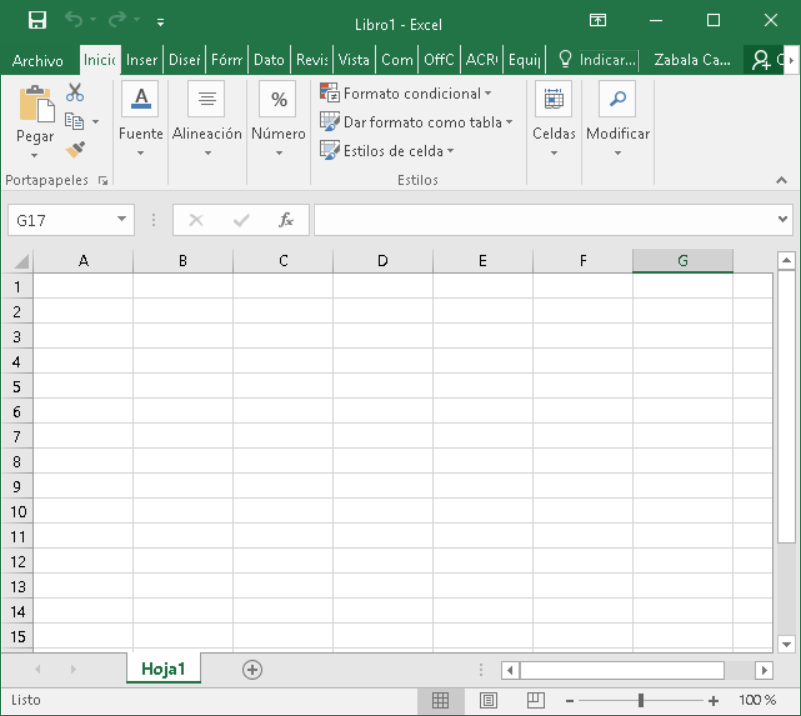Viewport: 801px width, 716px height.
Task: Click the Cut scissors icon
Action: [75, 93]
